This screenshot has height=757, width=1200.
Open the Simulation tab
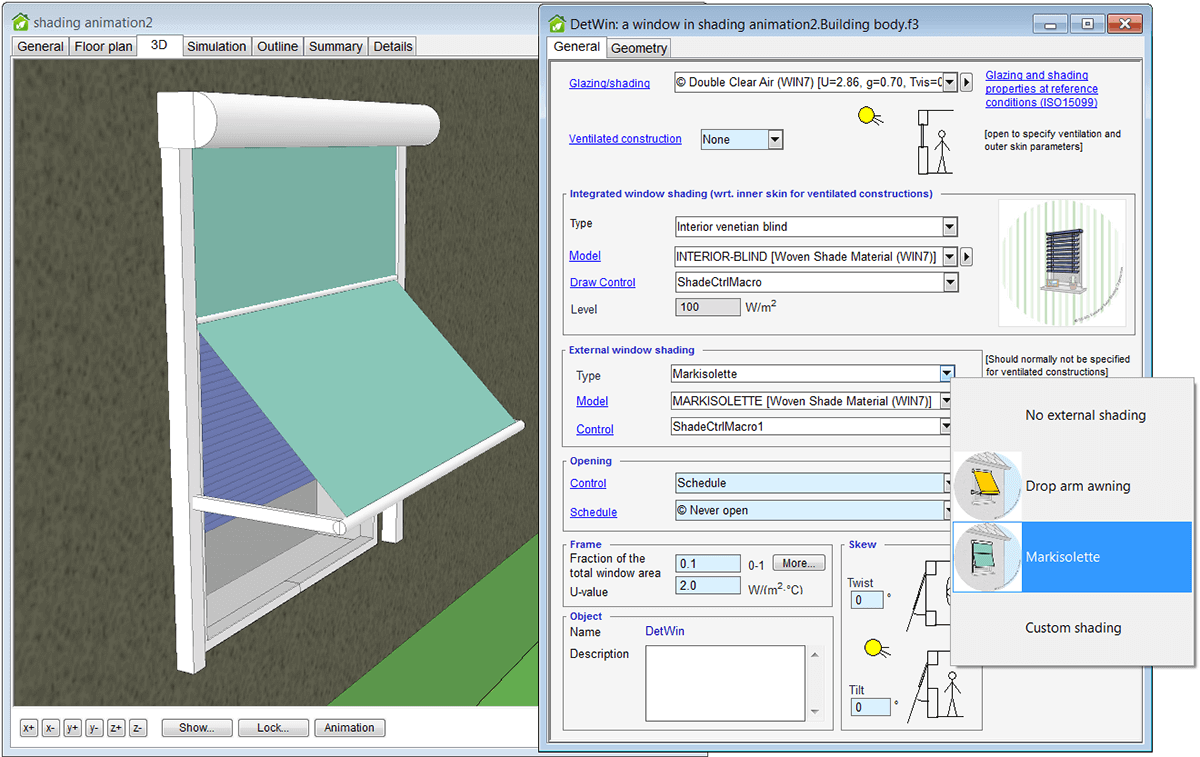(216, 46)
